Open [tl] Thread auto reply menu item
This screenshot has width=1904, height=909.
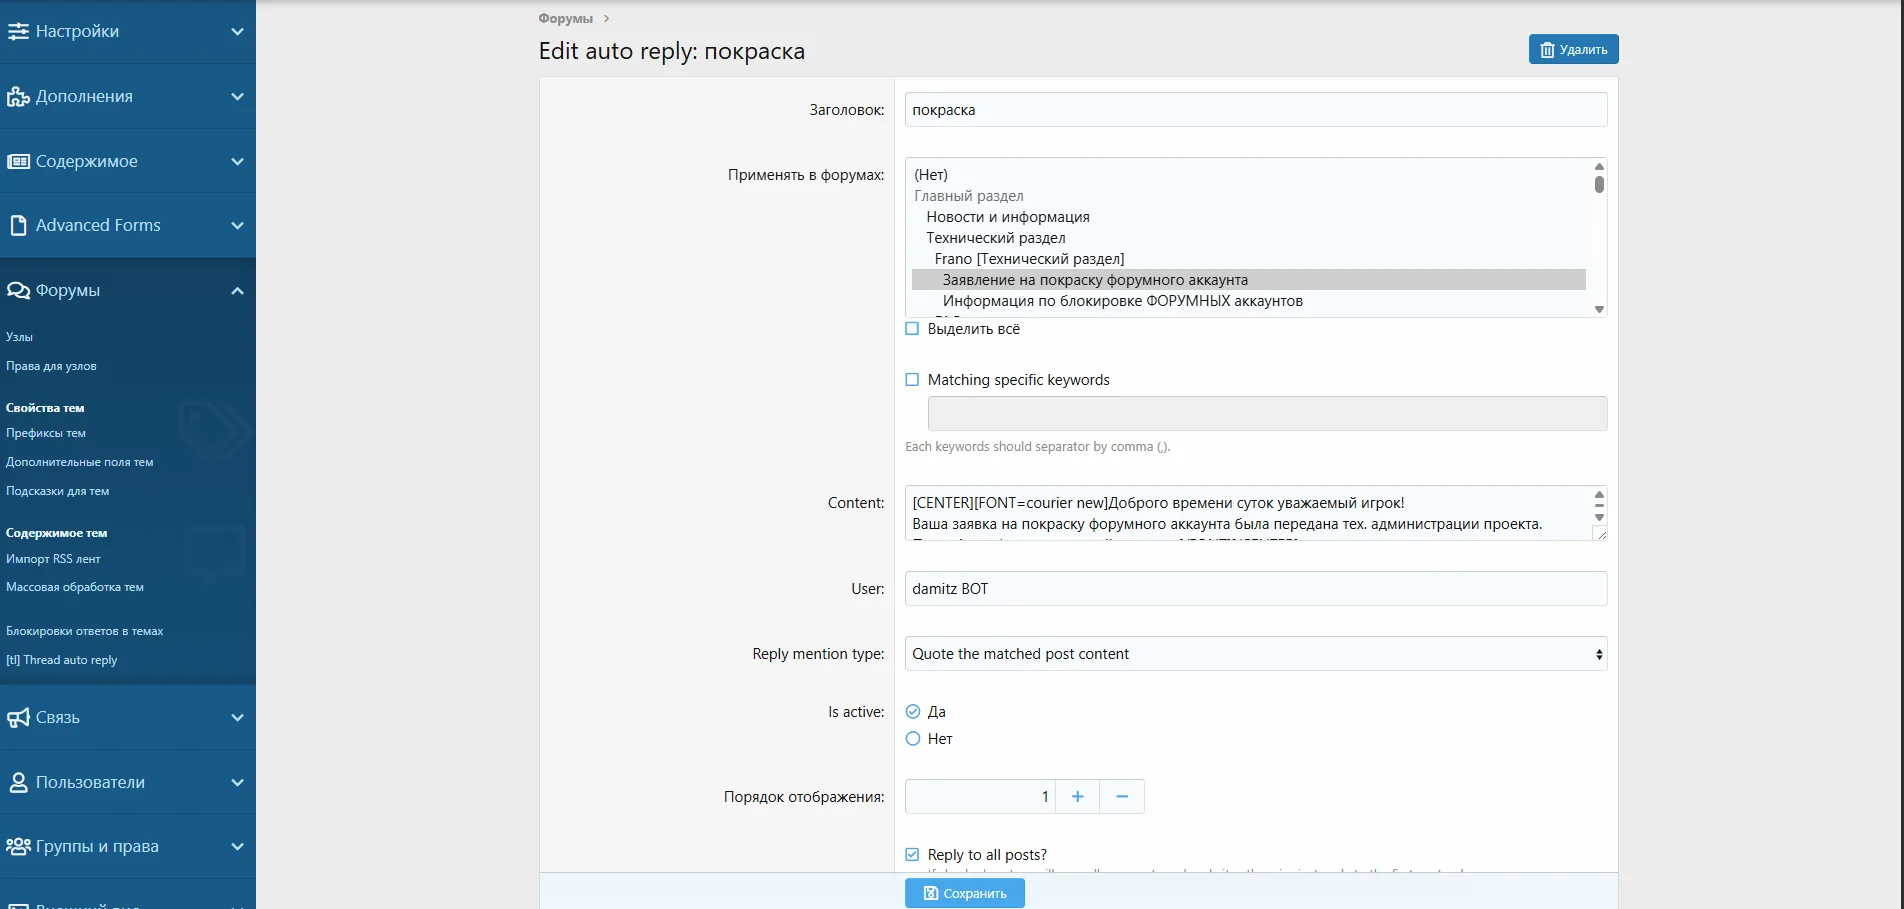[62, 660]
